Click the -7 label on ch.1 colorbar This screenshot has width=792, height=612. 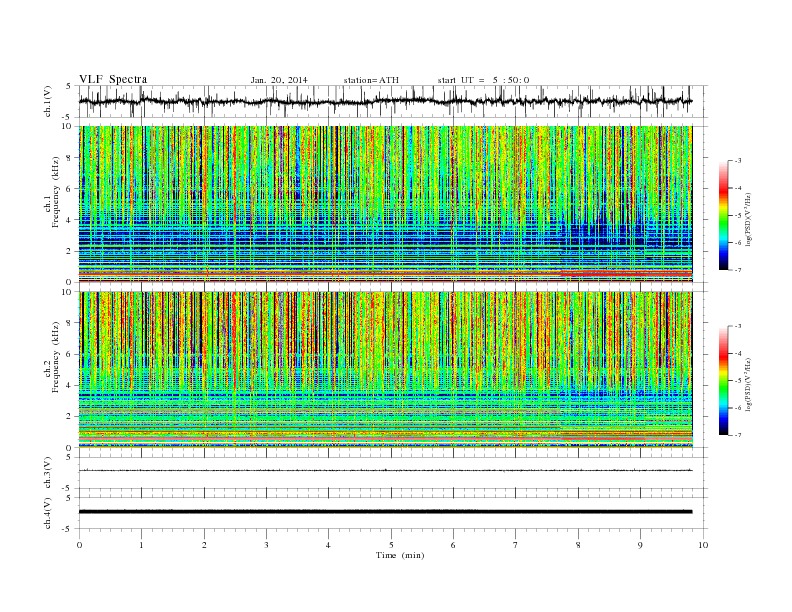[738, 270]
